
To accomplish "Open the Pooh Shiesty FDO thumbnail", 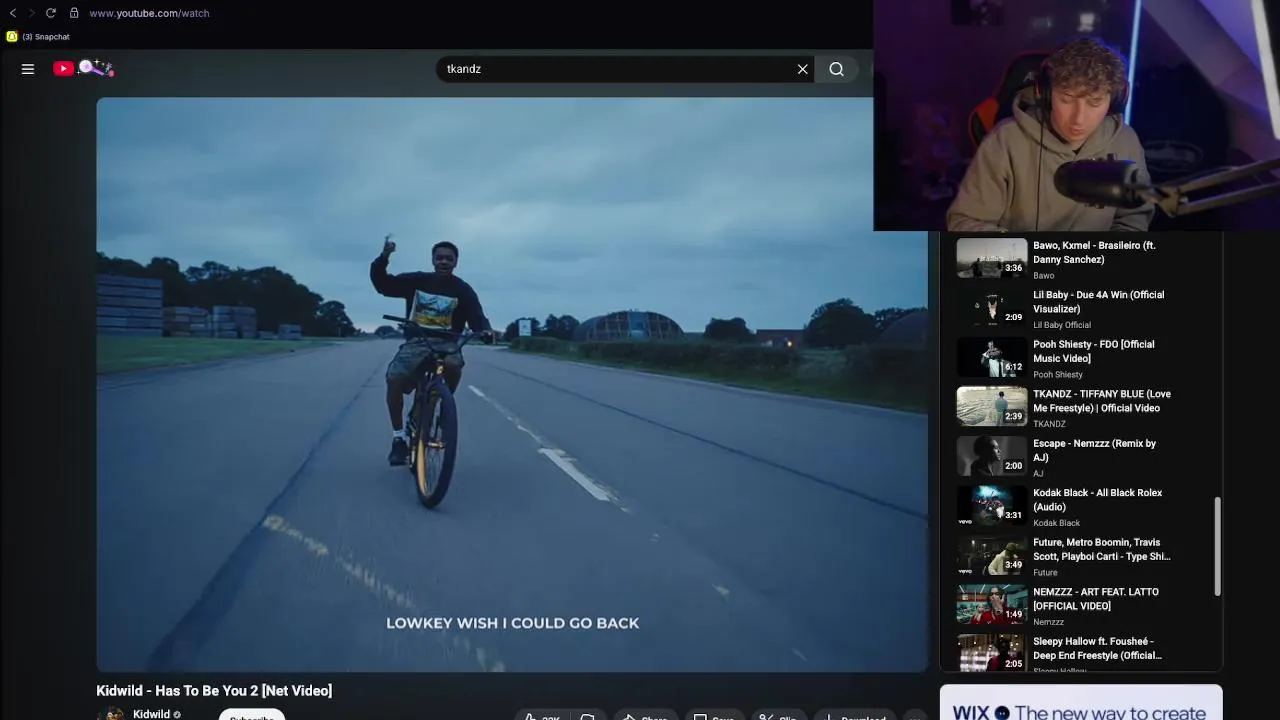I will point(992,356).
